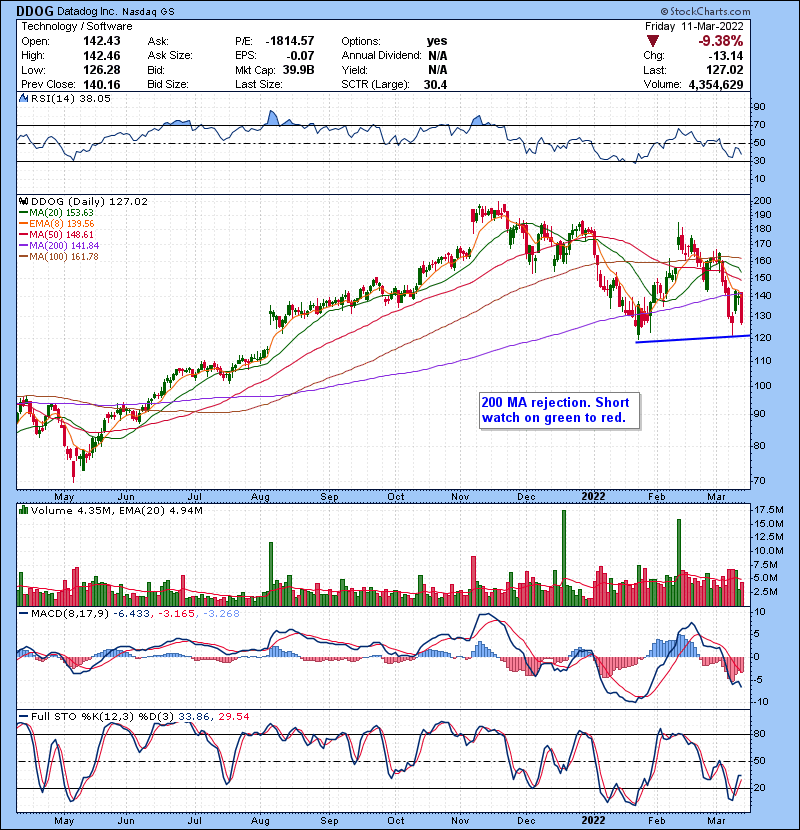Click the MACD value -6.433
This screenshot has height=830, width=800.
[x=131, y=614]
